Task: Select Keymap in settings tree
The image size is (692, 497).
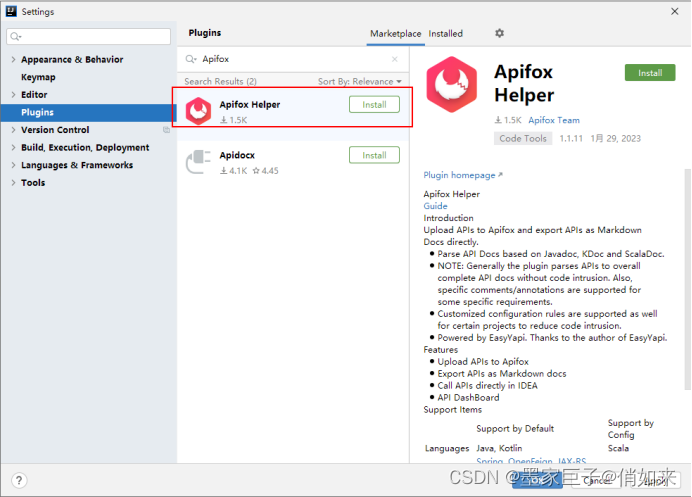Action: pos(38,77)
